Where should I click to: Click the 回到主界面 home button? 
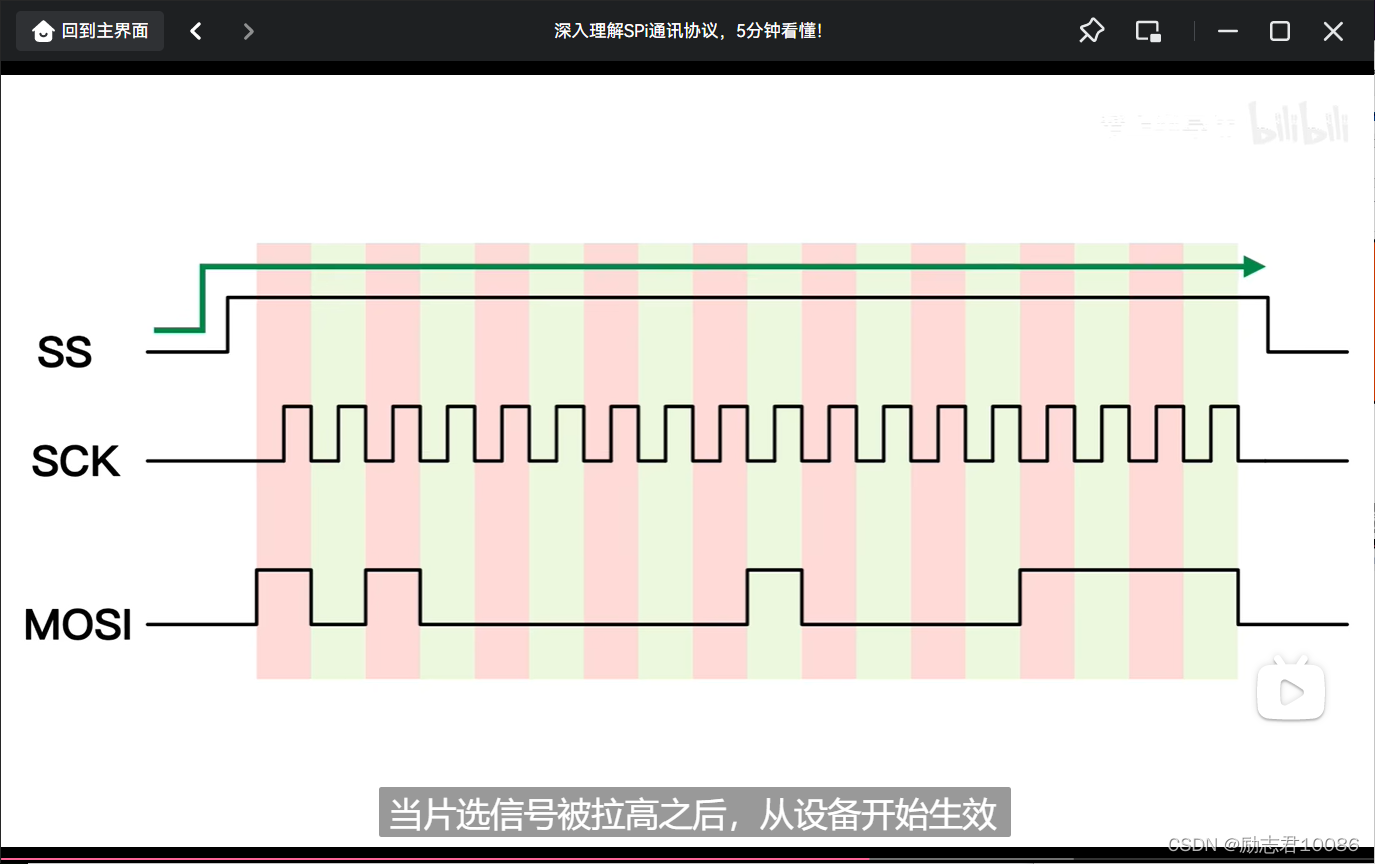90,31
